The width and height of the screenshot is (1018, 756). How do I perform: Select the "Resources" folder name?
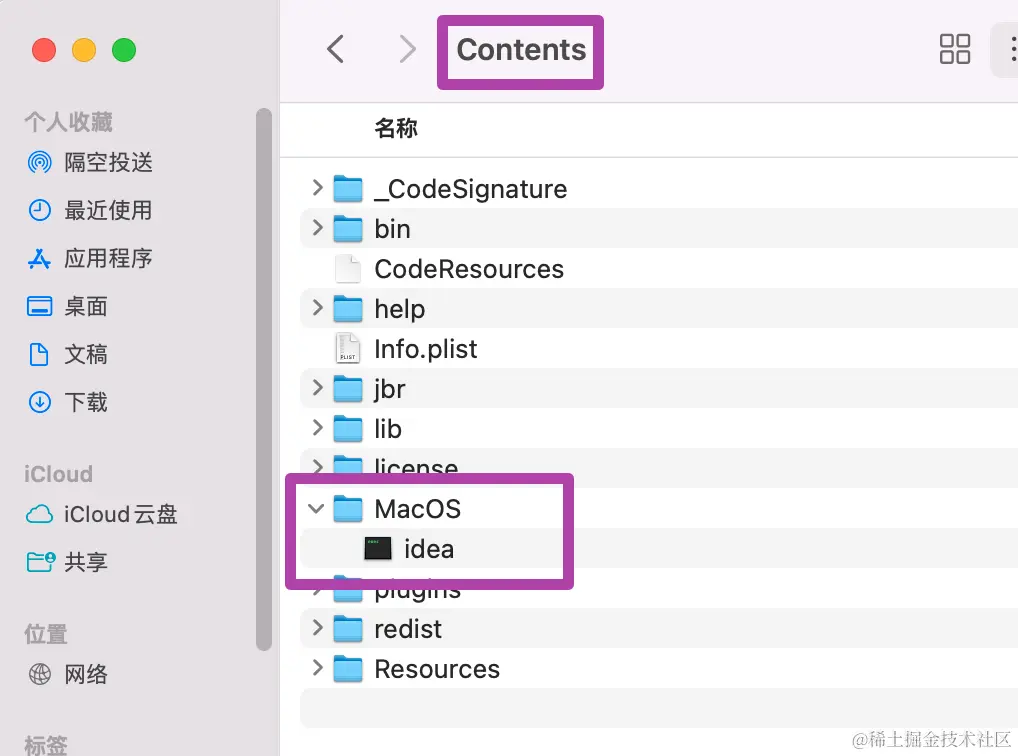click(437, 669)
